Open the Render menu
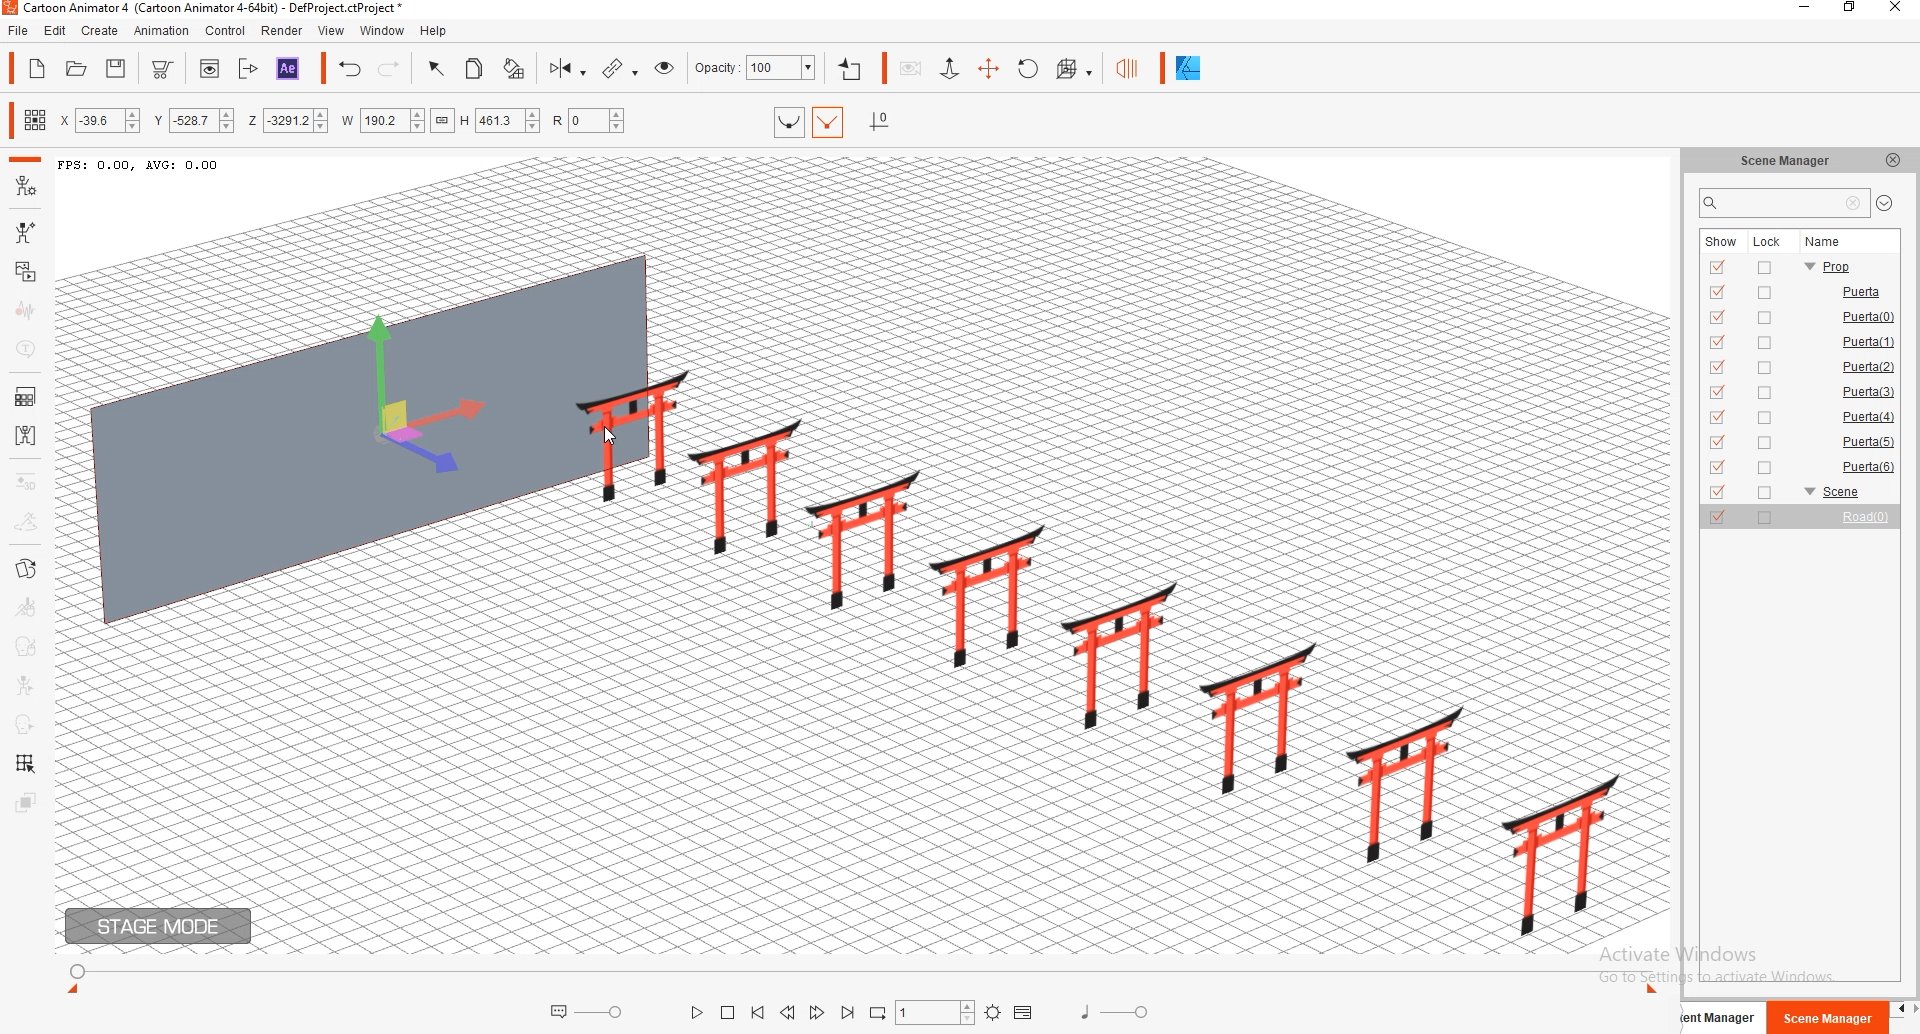 (x=282, y=31)
